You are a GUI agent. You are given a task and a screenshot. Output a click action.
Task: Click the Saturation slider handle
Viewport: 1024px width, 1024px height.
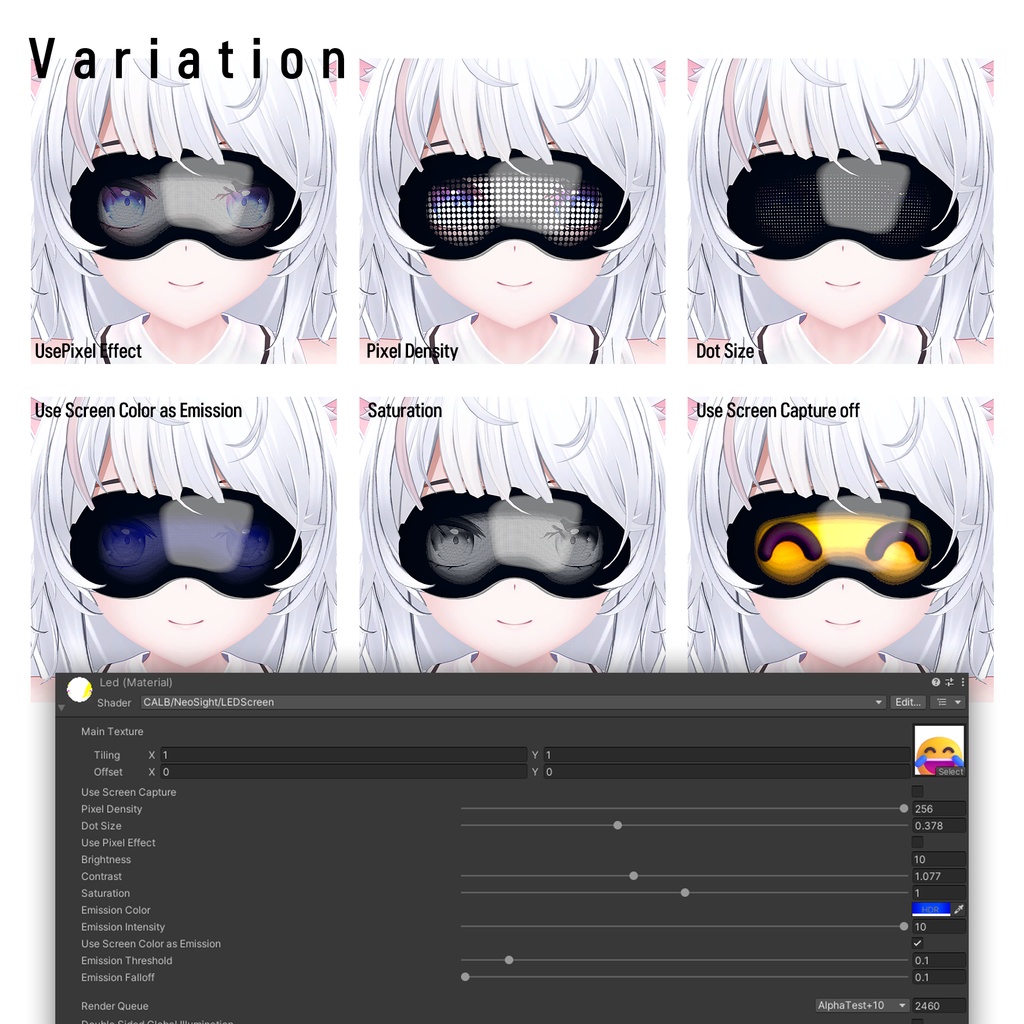tap(685, 893)
